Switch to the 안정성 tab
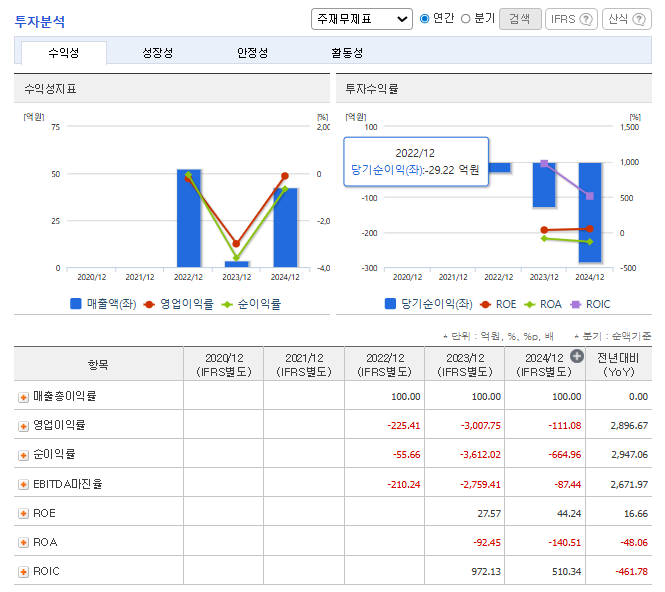Image resolution: width=665 pixels, height=592 pixels. click(252, 53)
